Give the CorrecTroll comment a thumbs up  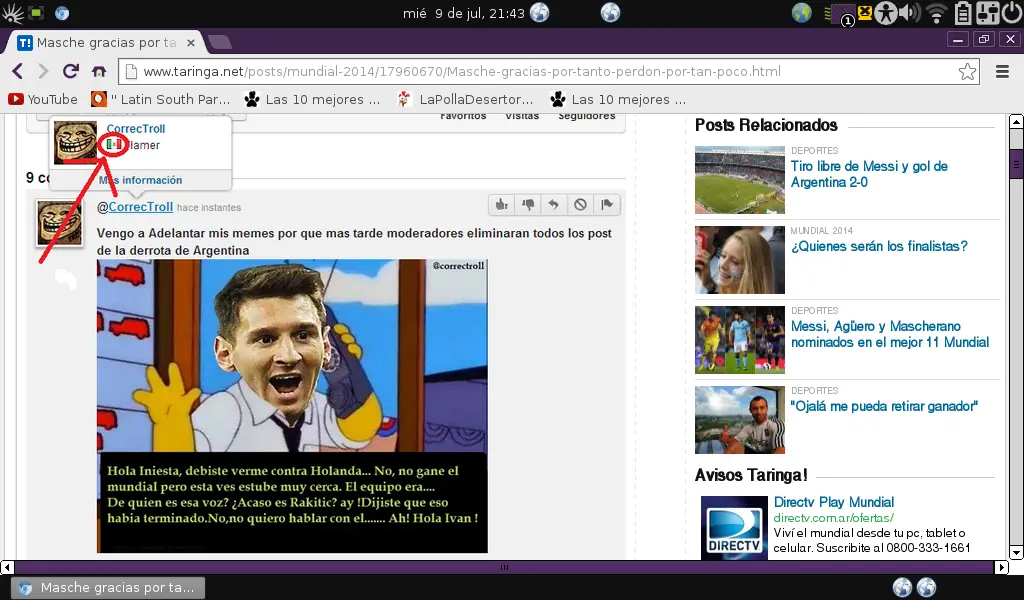point(502,204)
